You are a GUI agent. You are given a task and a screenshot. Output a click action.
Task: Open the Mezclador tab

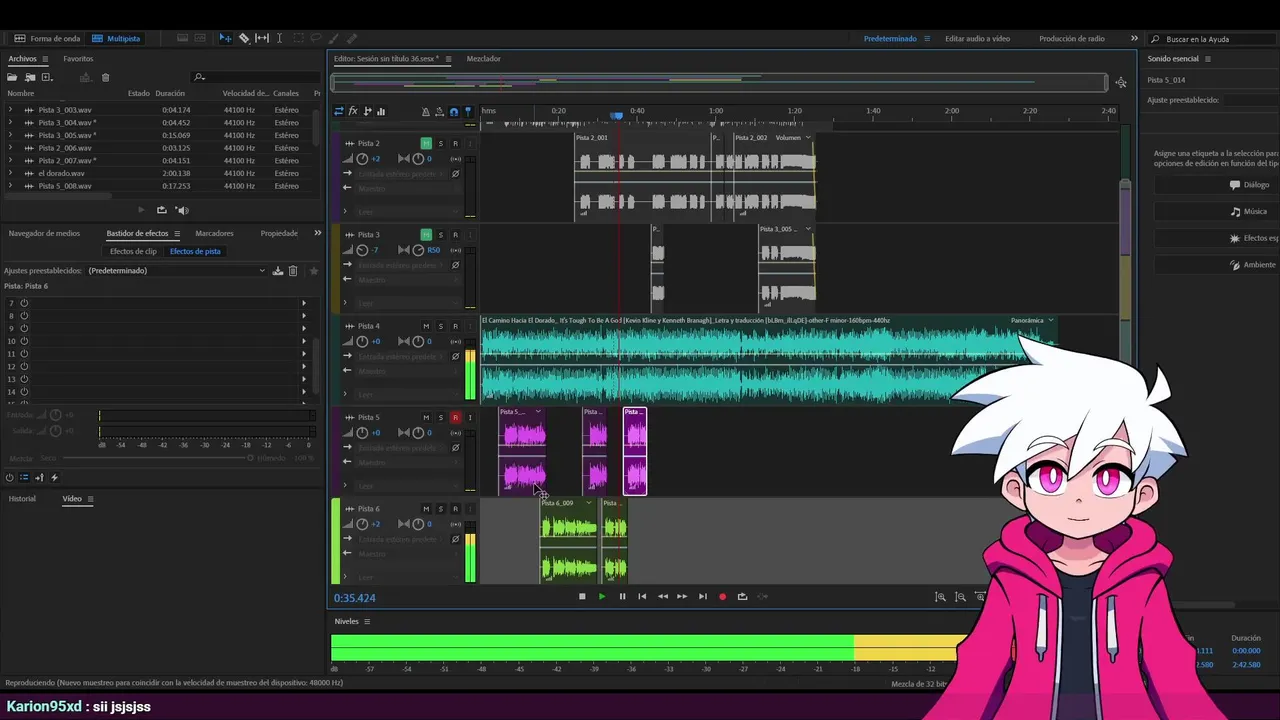click(484, 59)
